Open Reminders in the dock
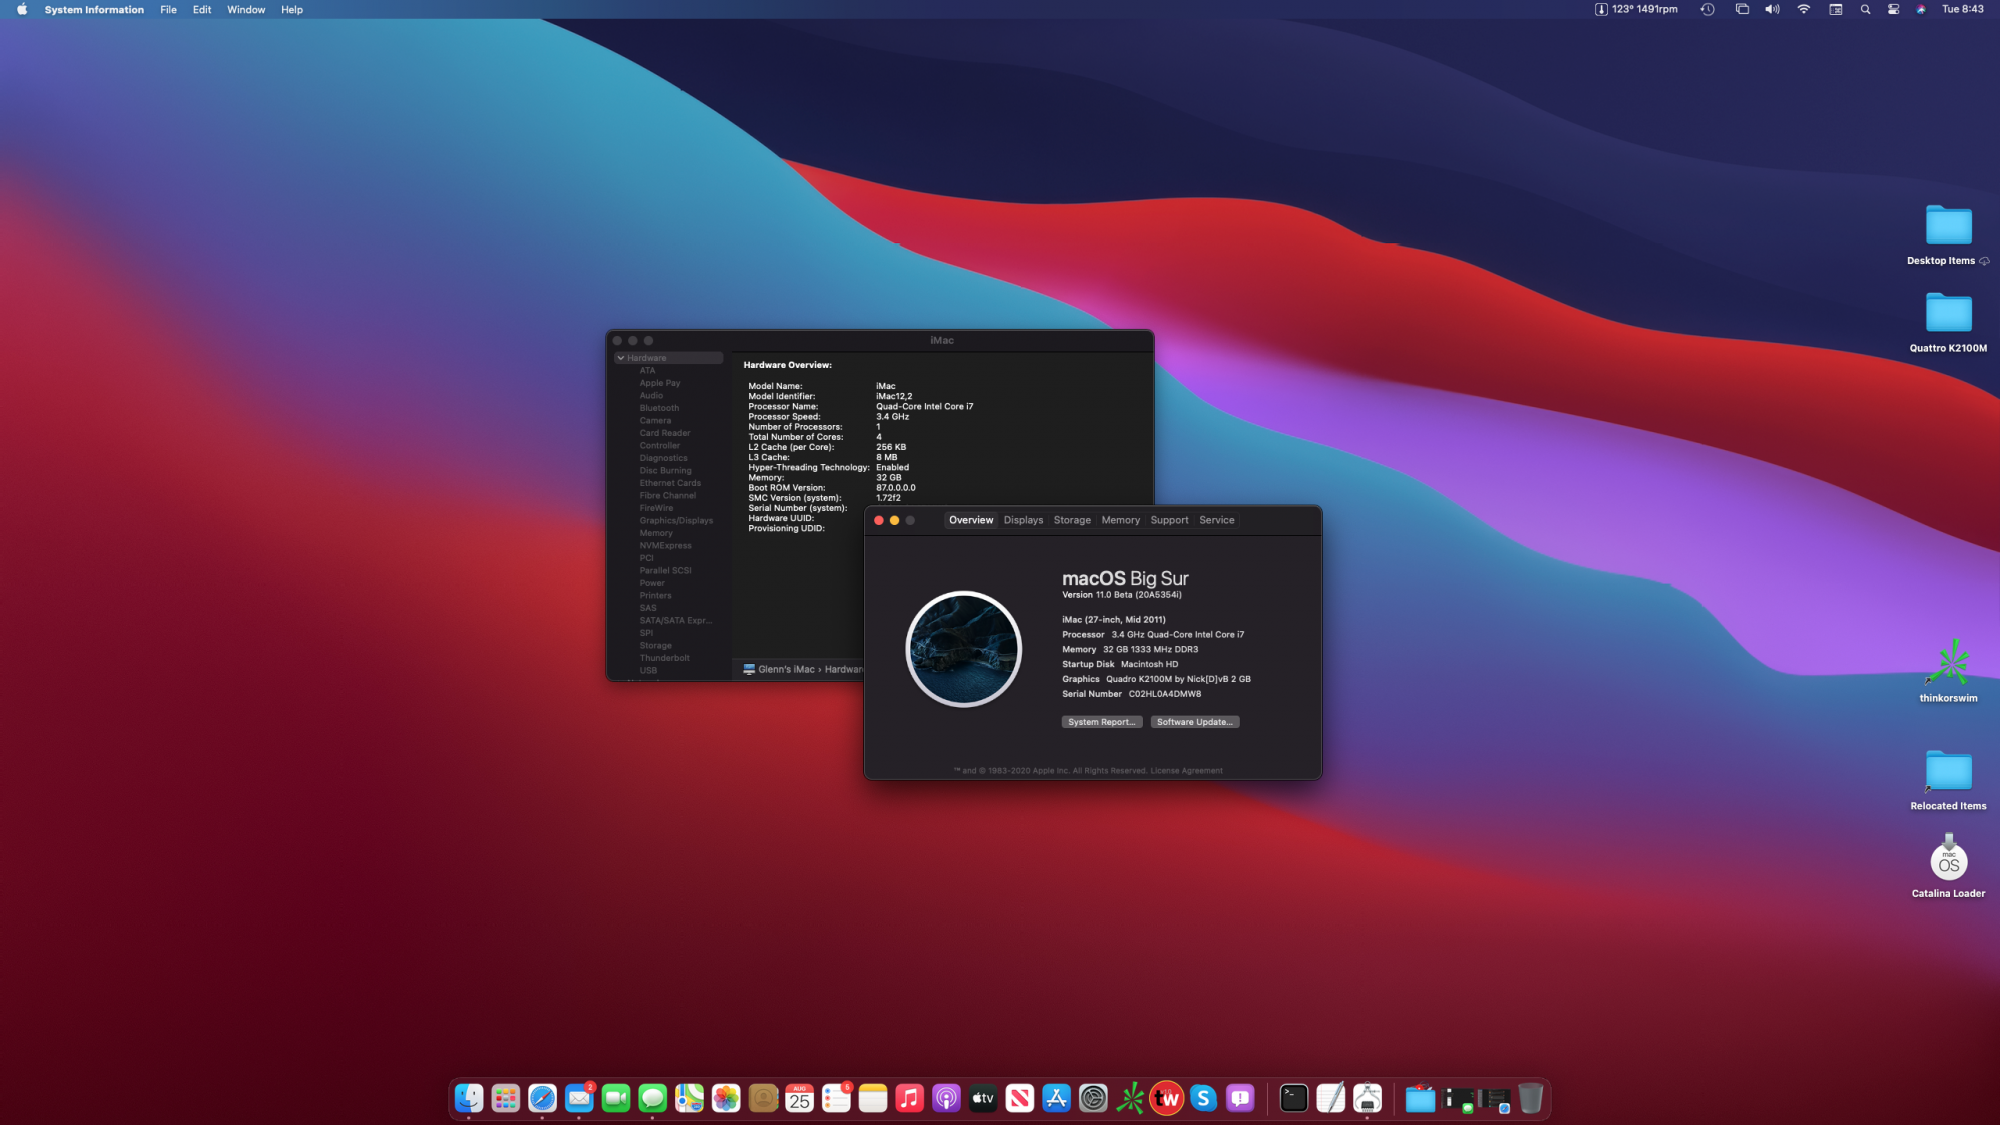Viewport: 2000px width, 1125px height. 836,1098
